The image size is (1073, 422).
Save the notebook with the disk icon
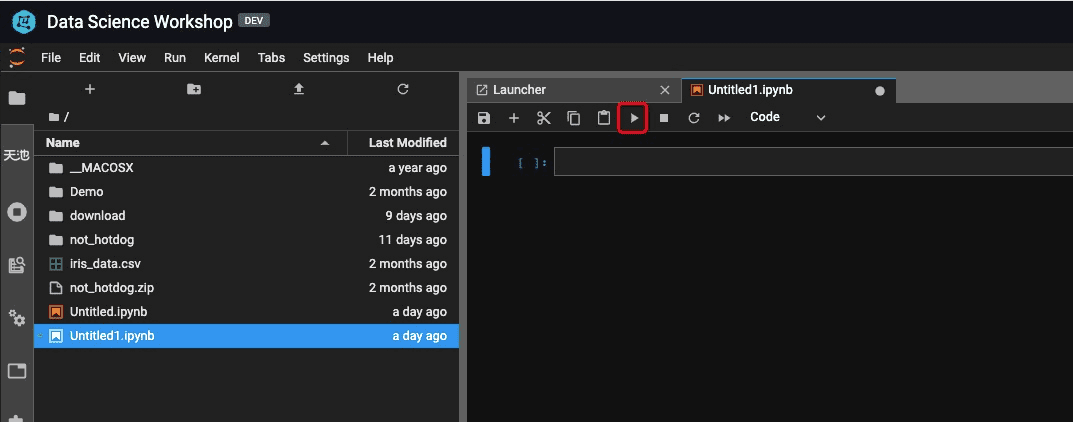484,118
